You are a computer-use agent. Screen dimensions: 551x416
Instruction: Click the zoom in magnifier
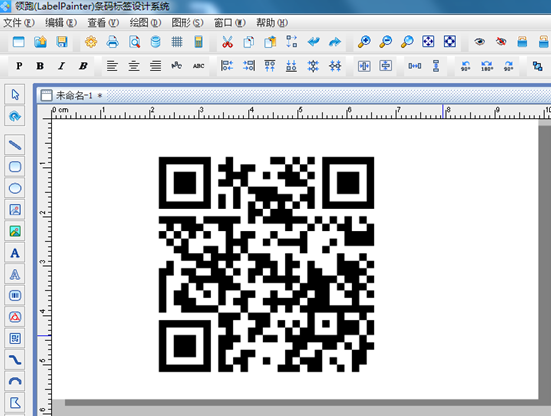(364, 42)
